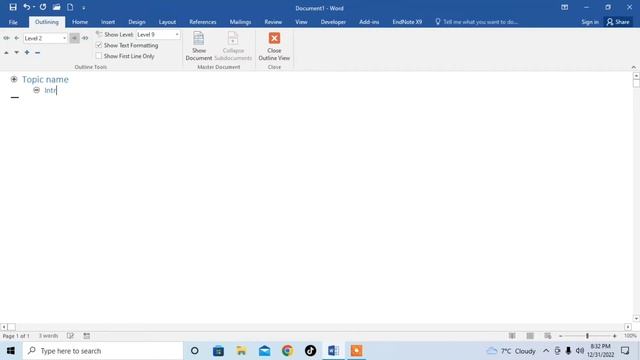Close Outline View with red X
This screenshot has width=640, height=360.
[x=274, y=46]
